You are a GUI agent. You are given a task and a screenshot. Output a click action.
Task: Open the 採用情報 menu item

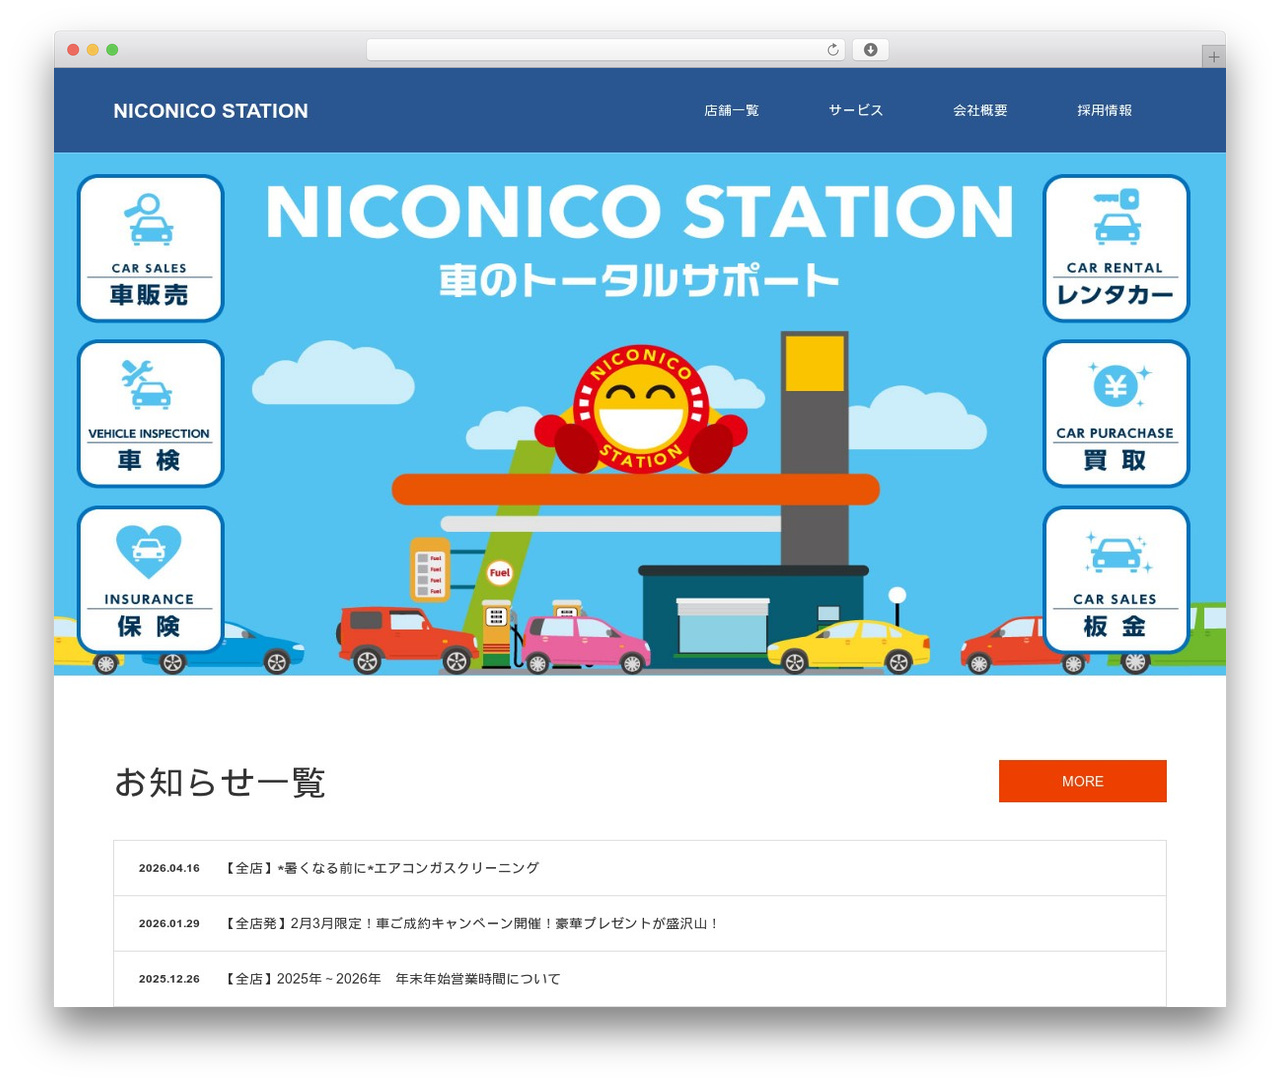point(1105,111)
